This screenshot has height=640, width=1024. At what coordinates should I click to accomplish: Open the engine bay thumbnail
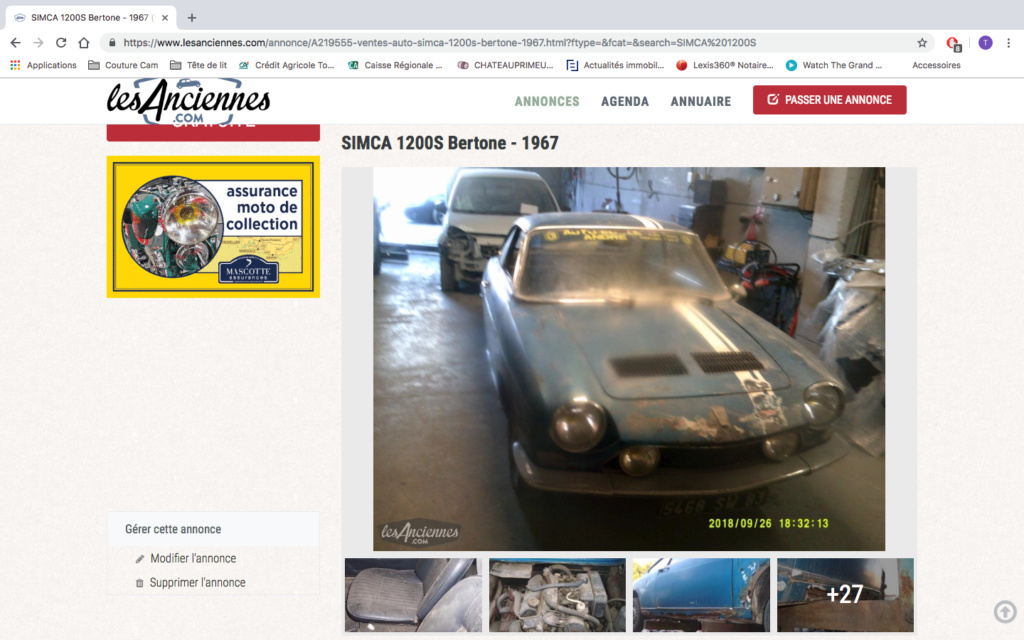coord(557,595)
